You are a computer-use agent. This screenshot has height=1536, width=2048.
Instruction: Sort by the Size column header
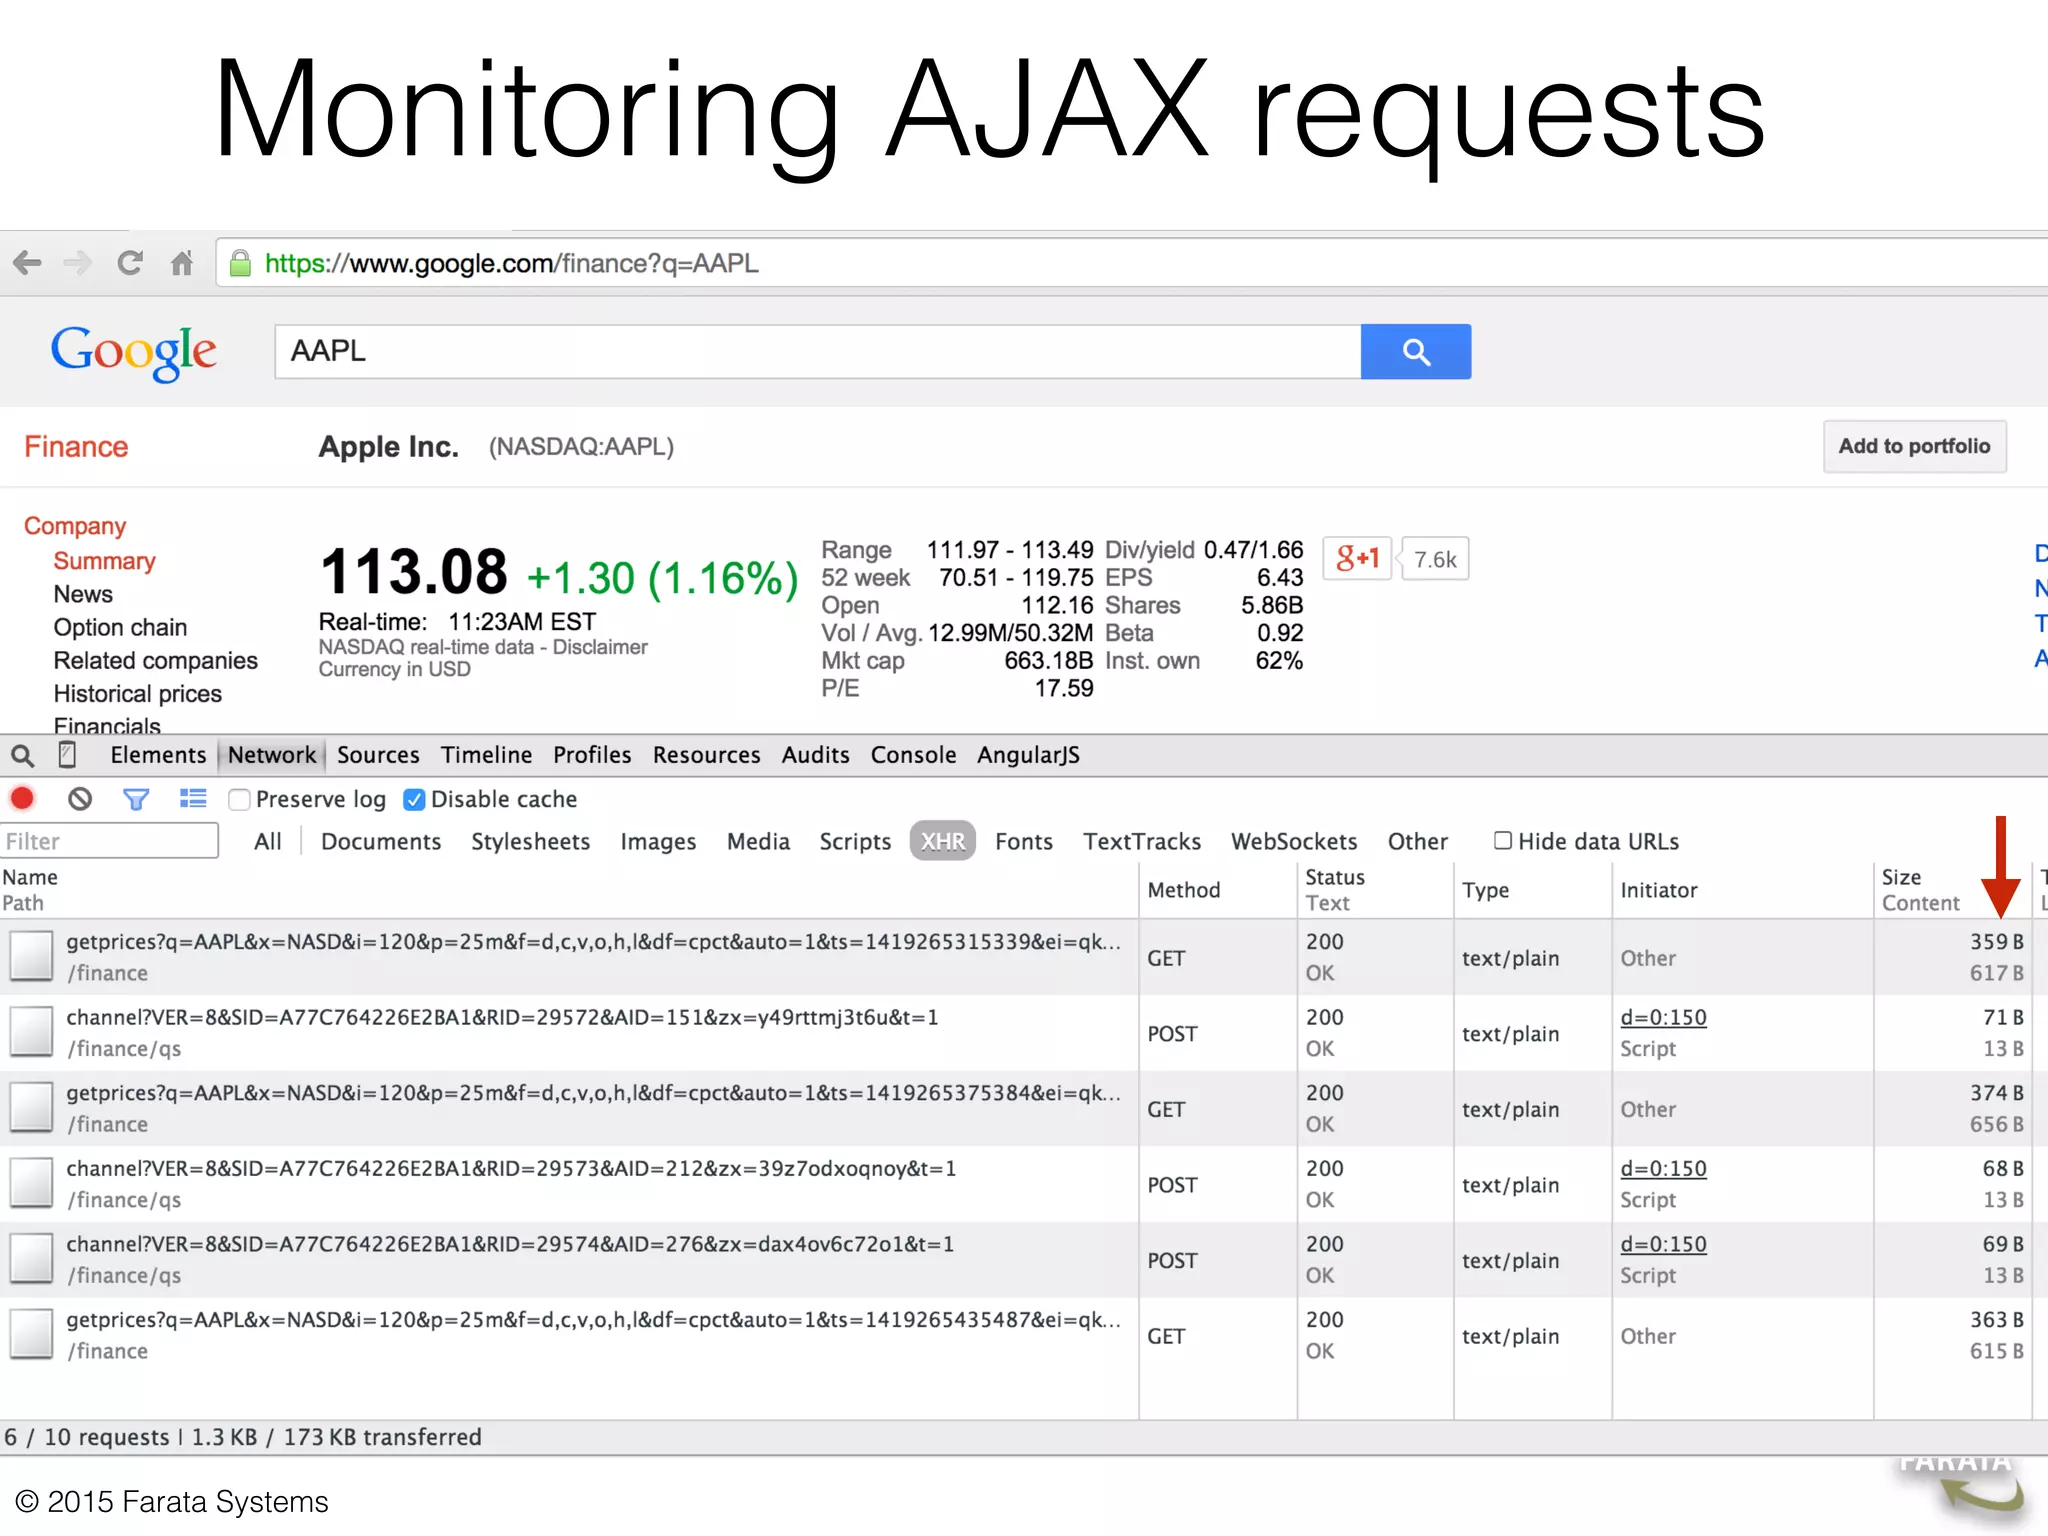tap(1901, 877)
